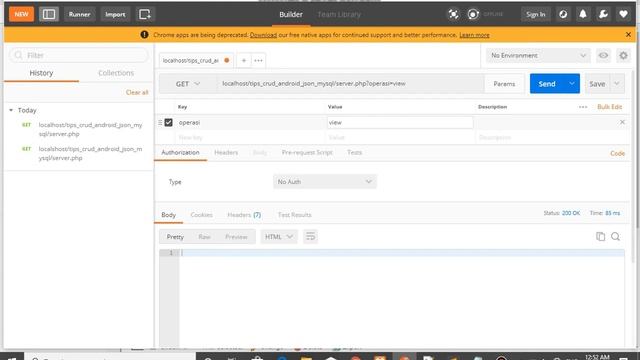This screenshot has width=640, height=360.
Task: Open history entry starting with localshost/tips_crud
Action: pos(90,153)
